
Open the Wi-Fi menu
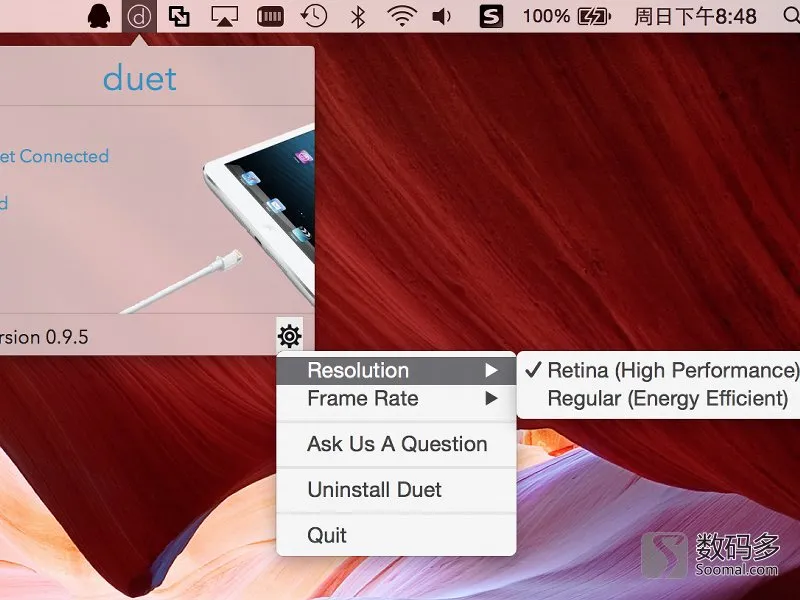(x=402, y=16)
